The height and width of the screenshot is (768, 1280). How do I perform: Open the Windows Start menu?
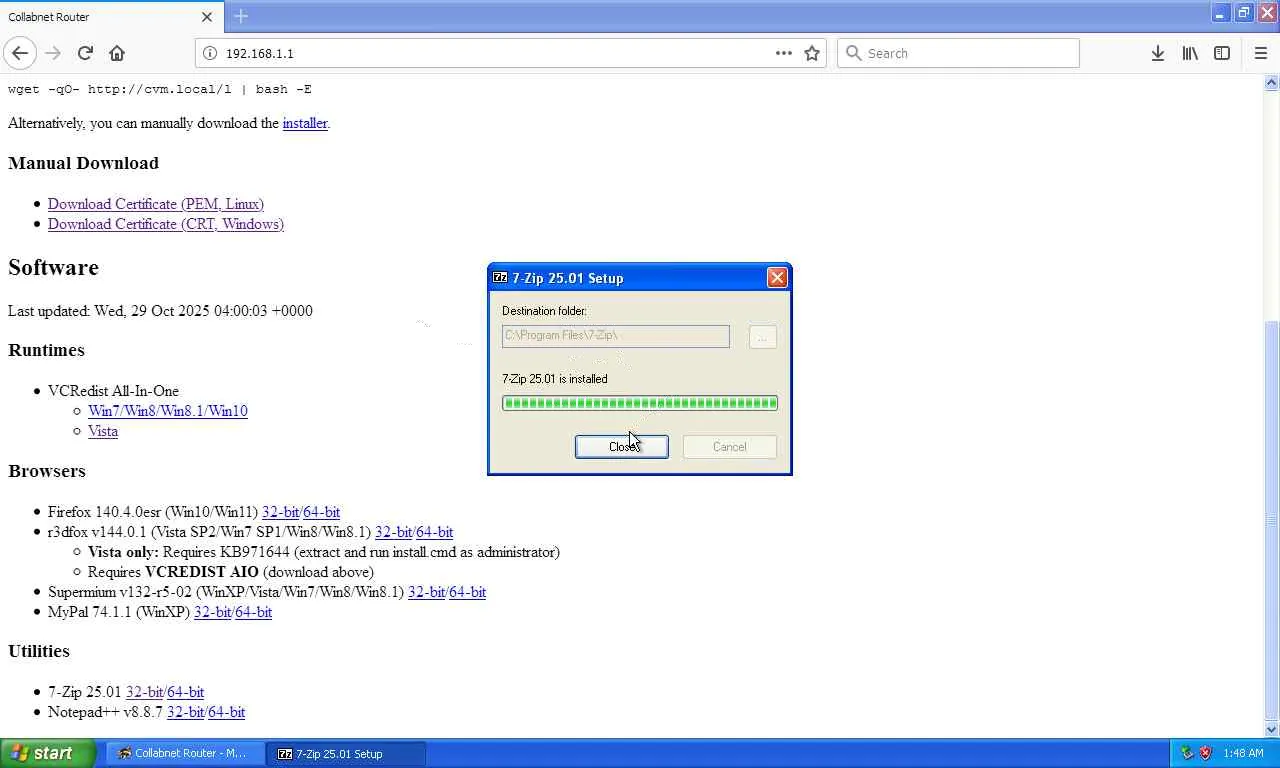click(x=47, y=754)
